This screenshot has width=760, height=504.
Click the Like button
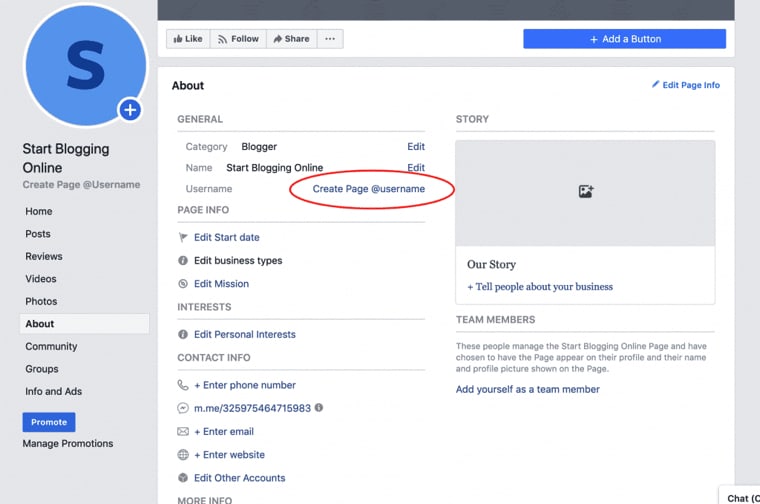[188, 39]
